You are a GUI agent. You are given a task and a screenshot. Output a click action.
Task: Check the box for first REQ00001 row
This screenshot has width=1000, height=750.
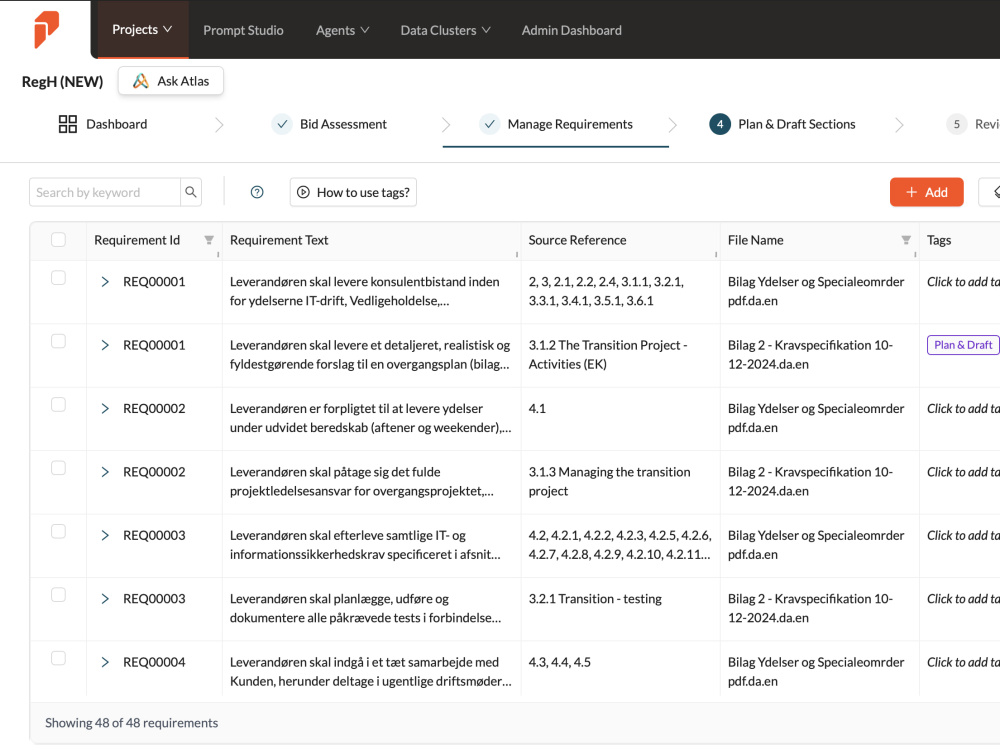click(x=58, y=278)
